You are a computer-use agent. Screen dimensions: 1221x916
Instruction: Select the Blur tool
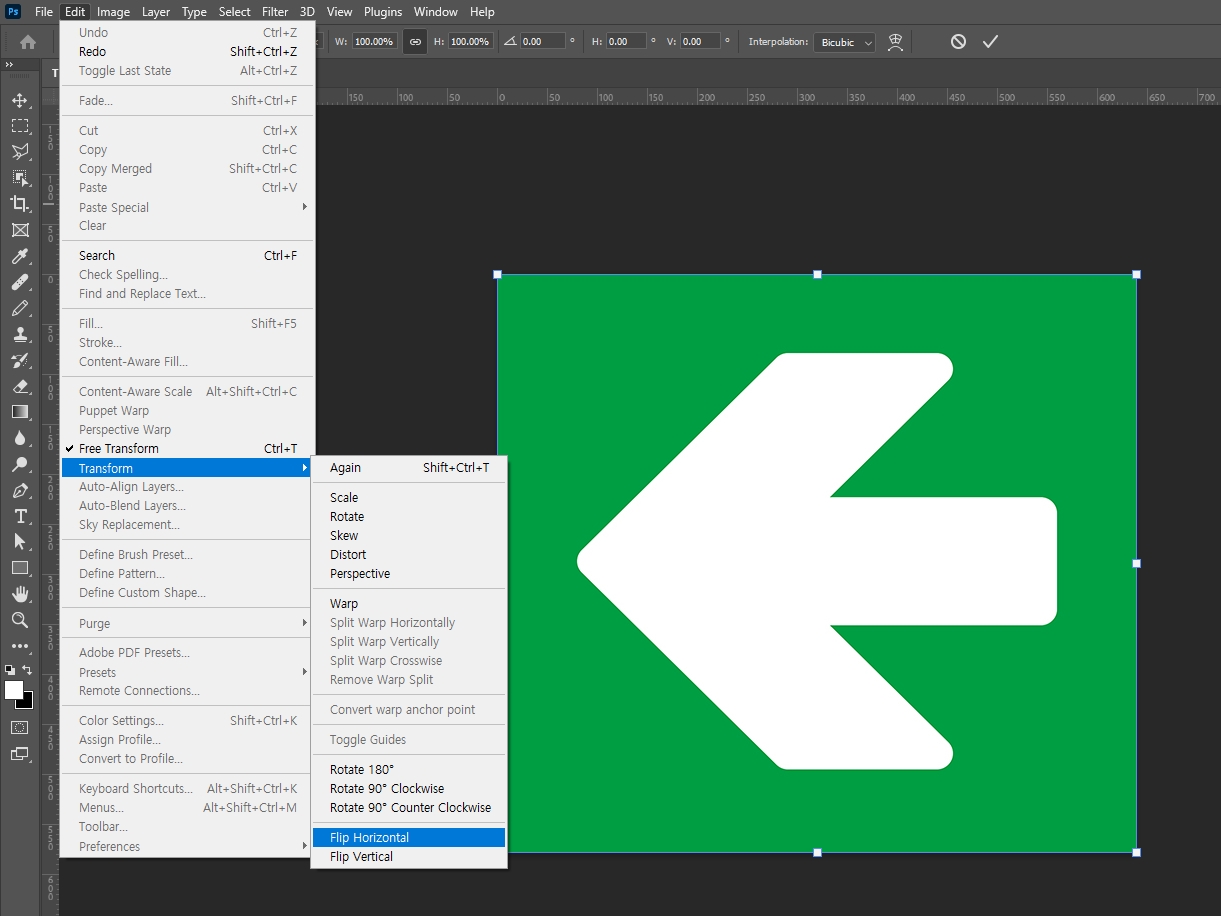pyautogui.click(x=19, y=439)
